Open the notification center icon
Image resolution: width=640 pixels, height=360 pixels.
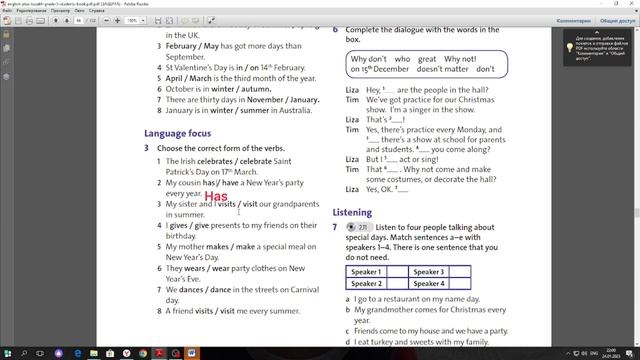(629, 353)
